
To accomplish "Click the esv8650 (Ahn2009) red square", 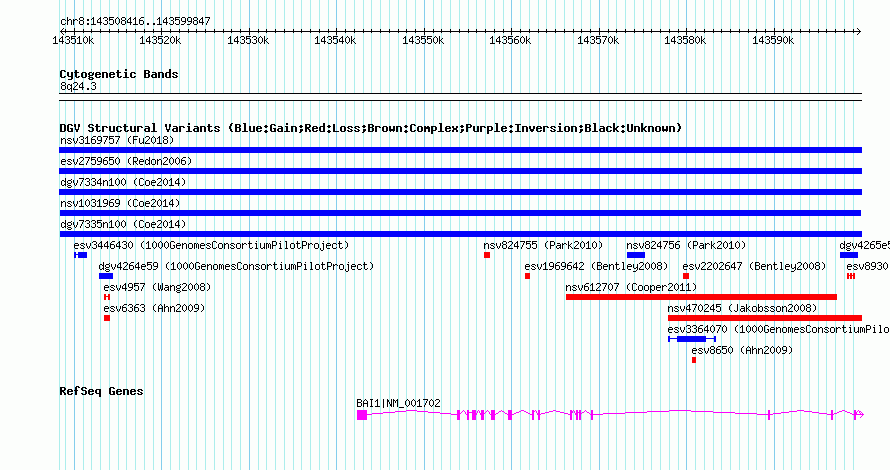I will click(694, 360).
